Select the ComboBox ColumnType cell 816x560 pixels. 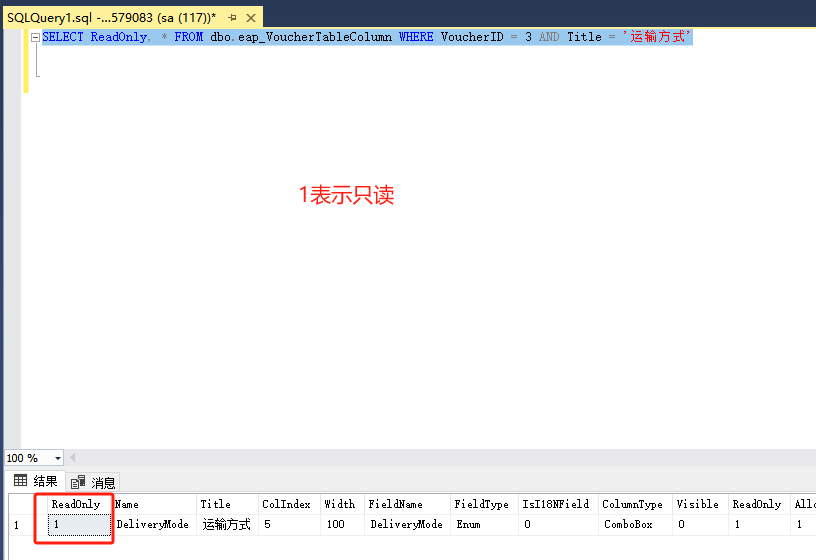coord(635,525)
